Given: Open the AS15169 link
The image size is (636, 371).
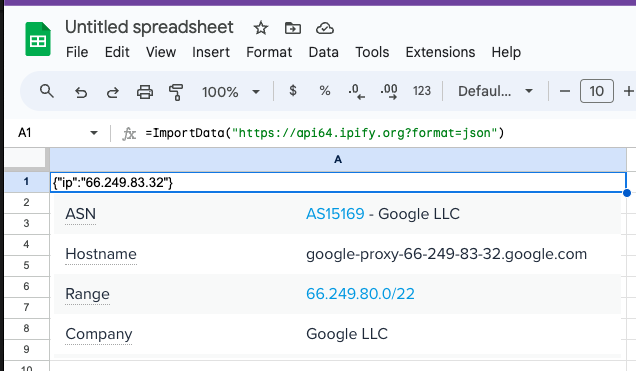Looking at the screenshot, I should pos(335,214).
